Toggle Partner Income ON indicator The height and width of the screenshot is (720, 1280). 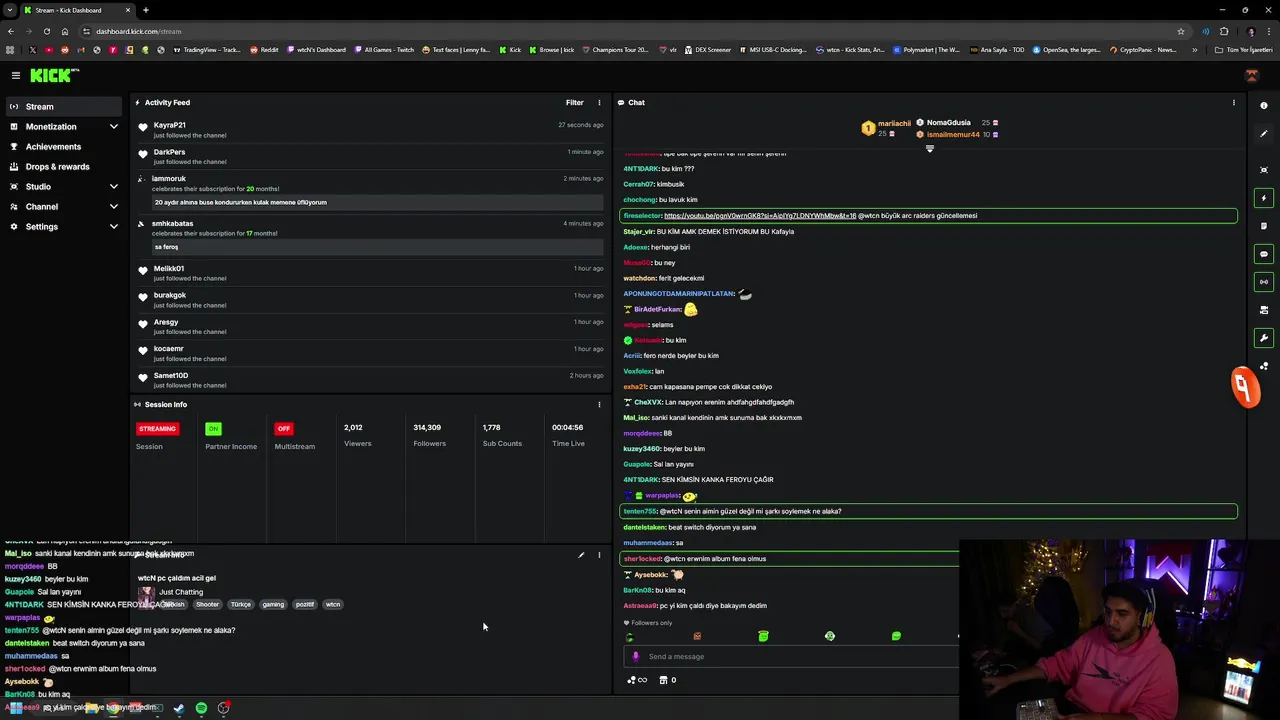coord(213,429)
